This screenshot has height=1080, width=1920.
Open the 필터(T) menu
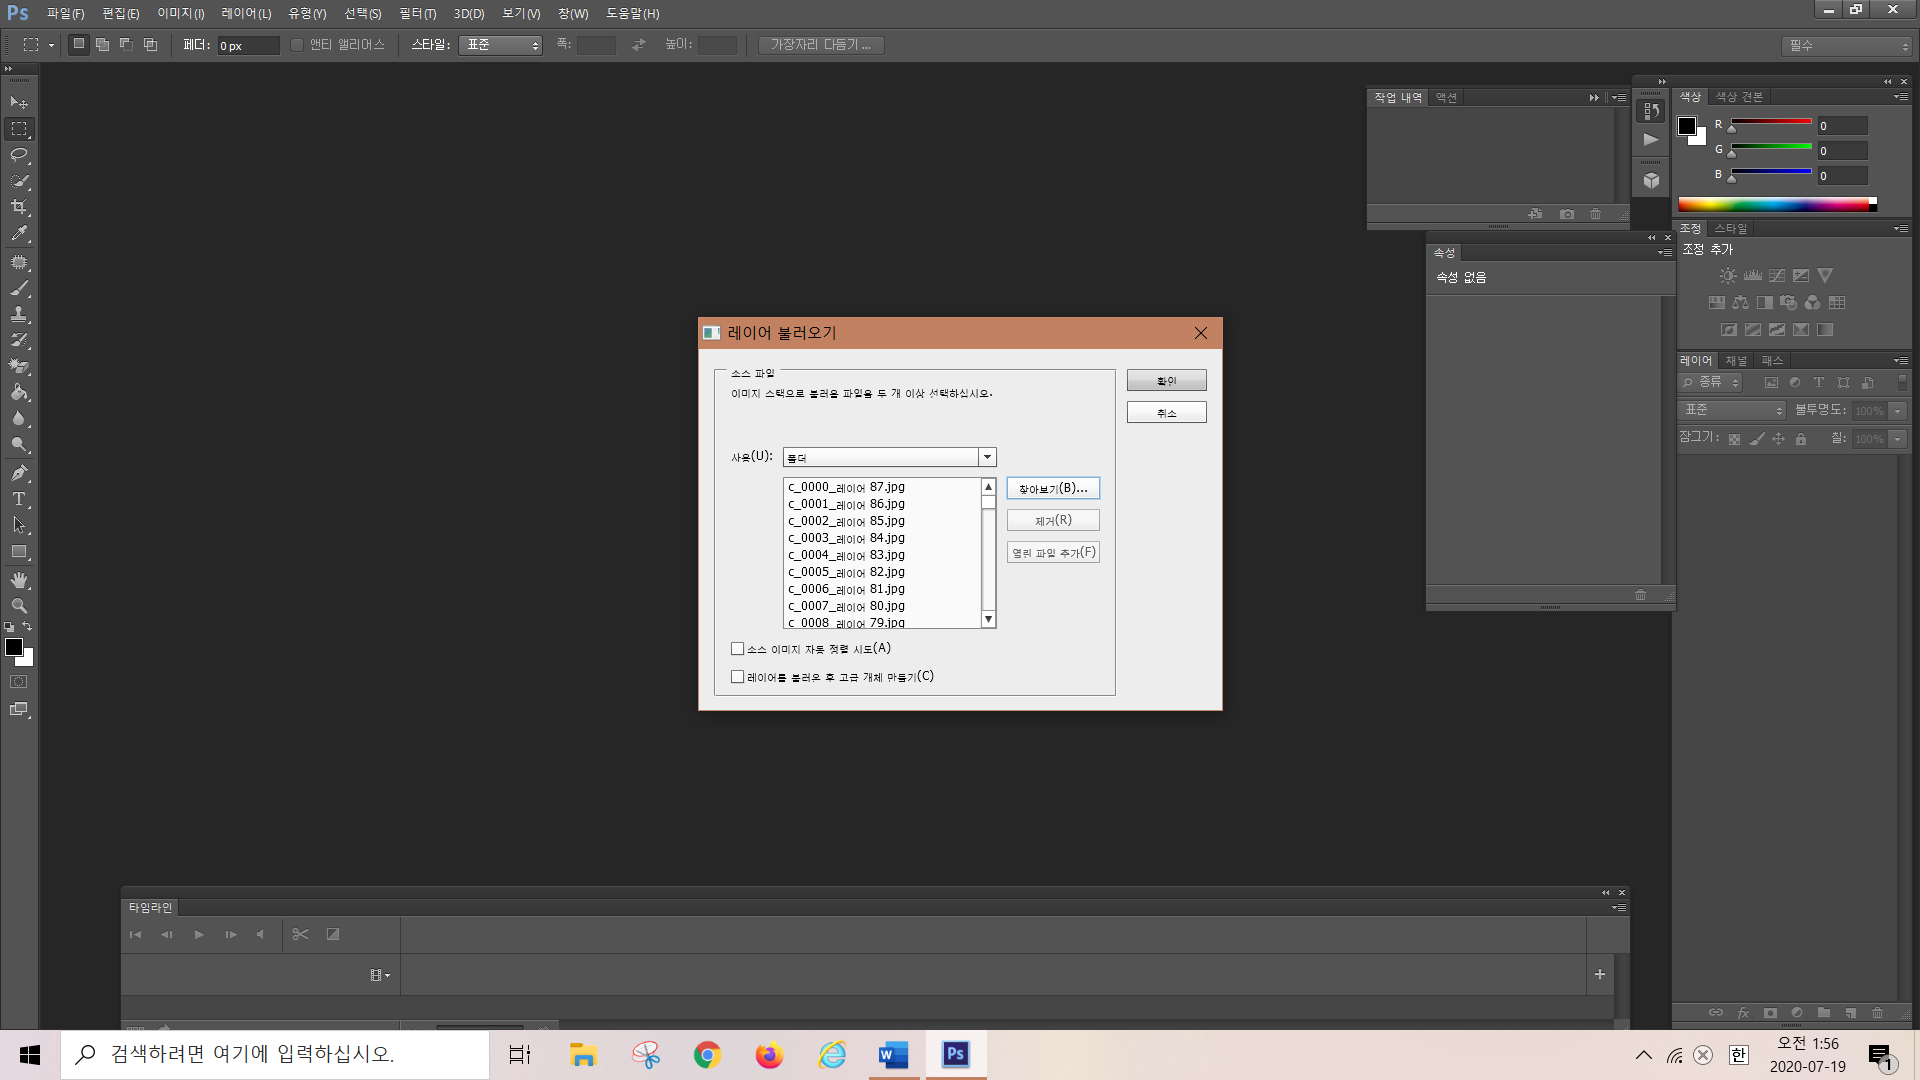click(417, 13)
